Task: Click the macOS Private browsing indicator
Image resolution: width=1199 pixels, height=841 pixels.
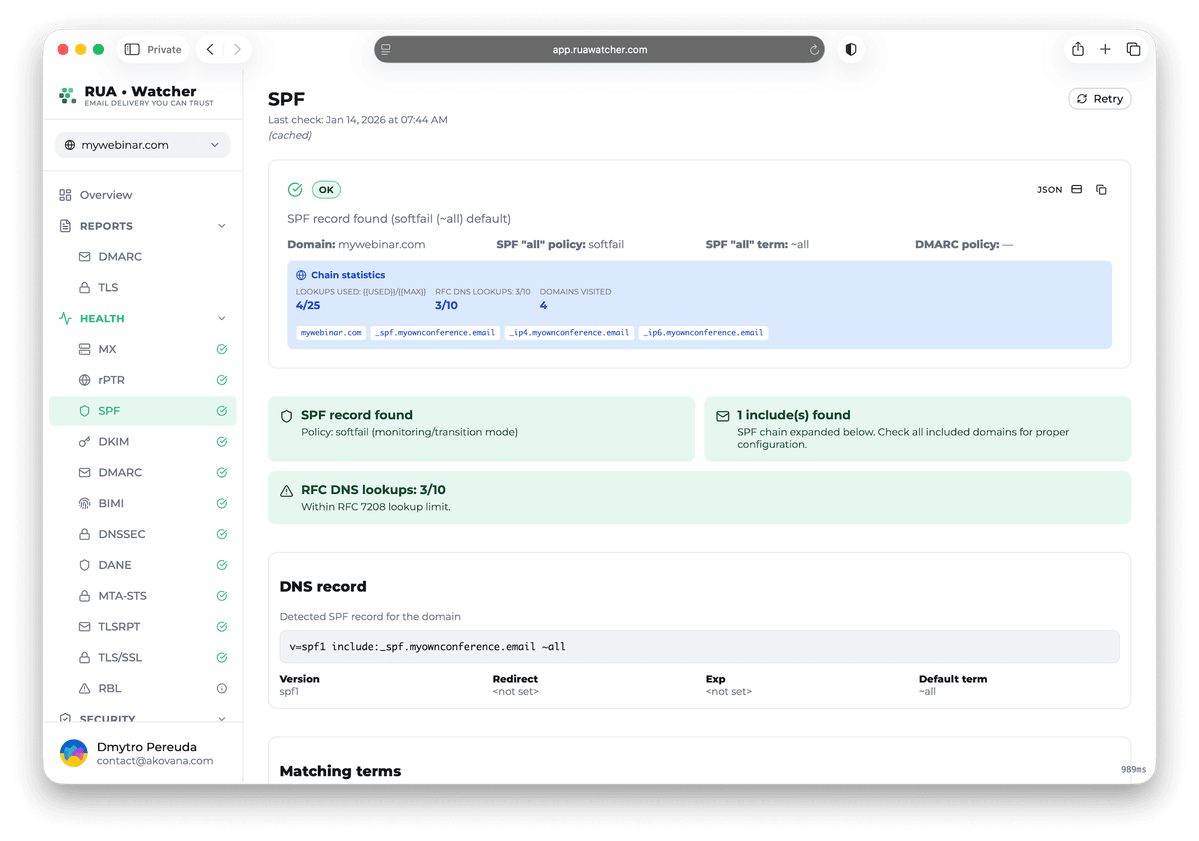Action: (x=152, y=48)
